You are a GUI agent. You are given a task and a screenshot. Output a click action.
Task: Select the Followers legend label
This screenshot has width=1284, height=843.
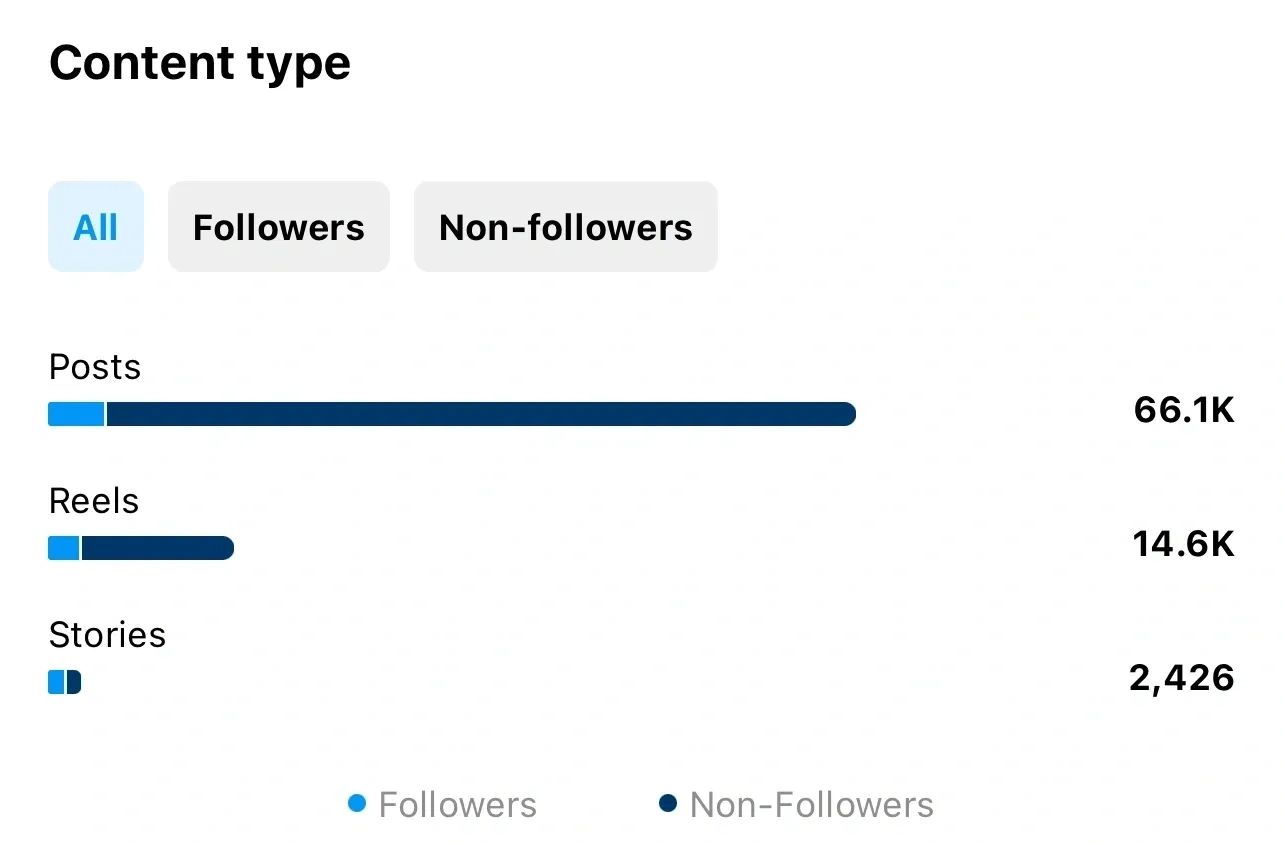click(458, 805)
